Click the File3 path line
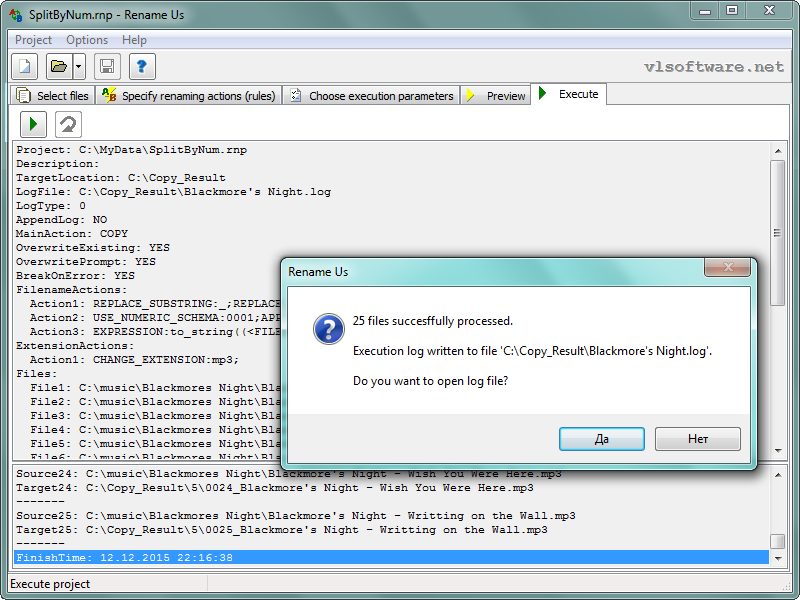Screen dimensions: 800x600 coord(155,416)
